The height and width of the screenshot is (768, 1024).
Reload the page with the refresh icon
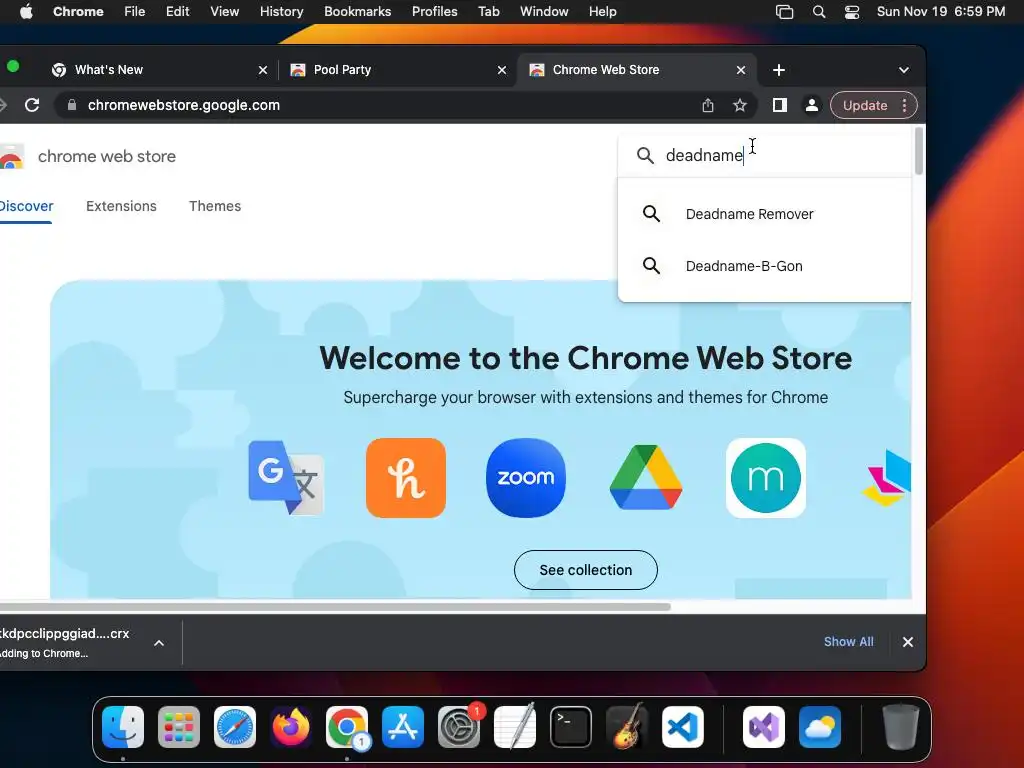click(x=32, y=105)
